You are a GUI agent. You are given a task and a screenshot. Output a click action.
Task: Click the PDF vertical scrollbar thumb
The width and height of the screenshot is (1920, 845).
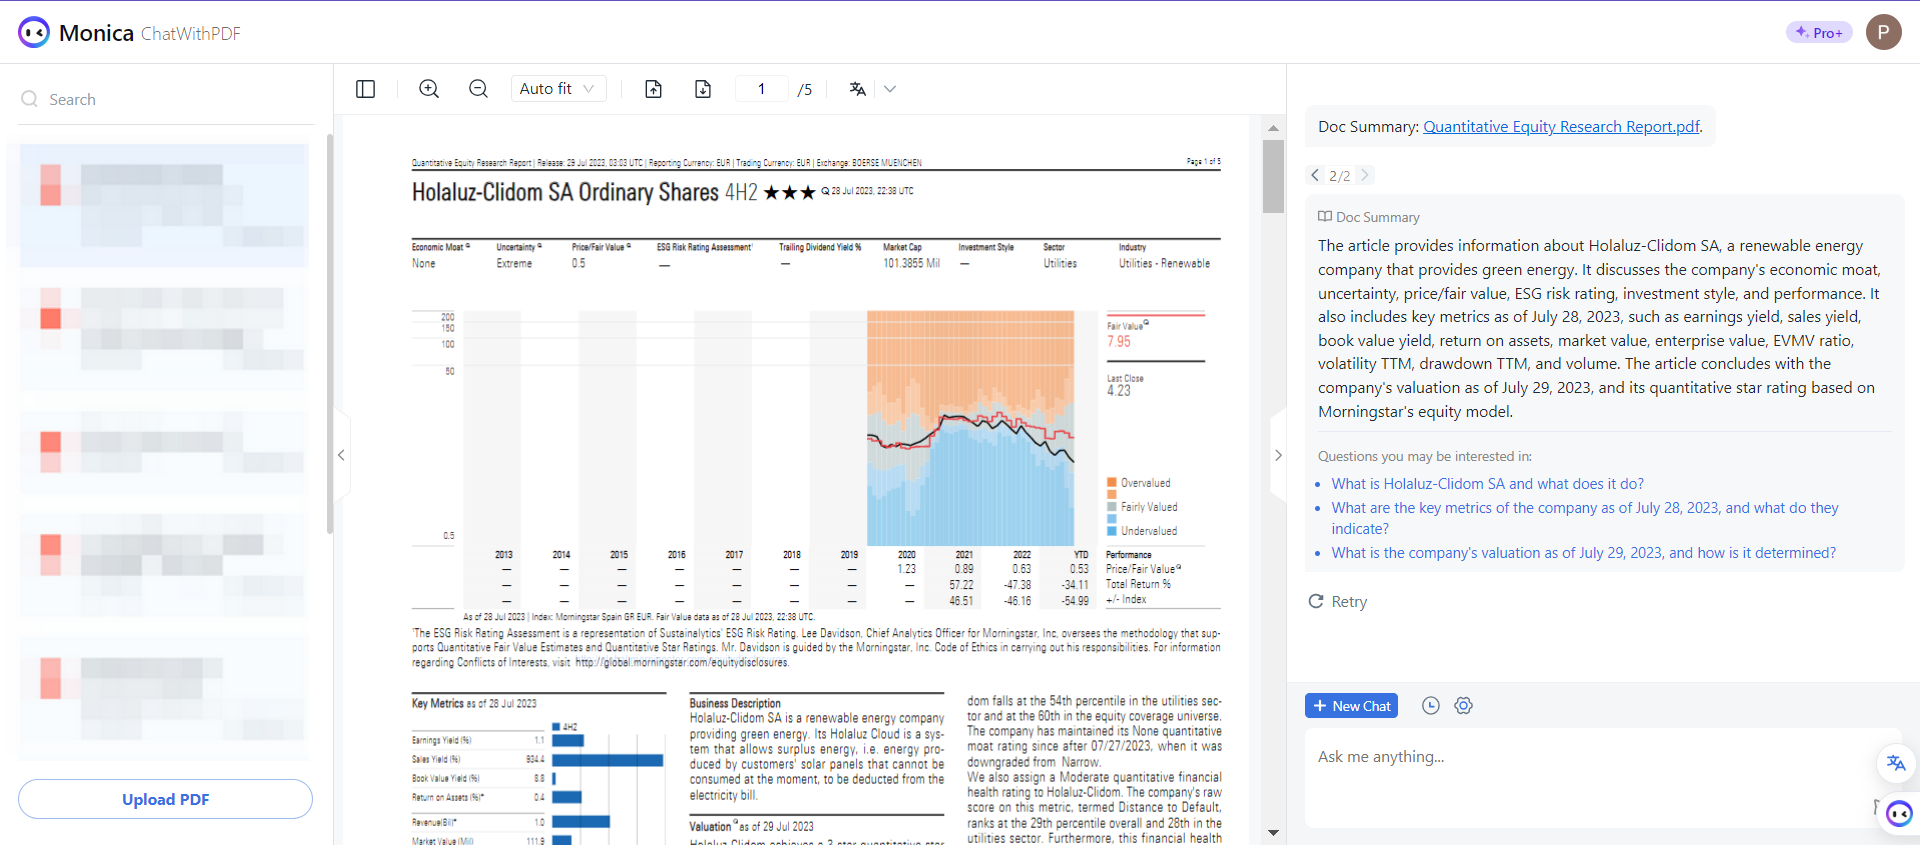(x=1273, y=176)
